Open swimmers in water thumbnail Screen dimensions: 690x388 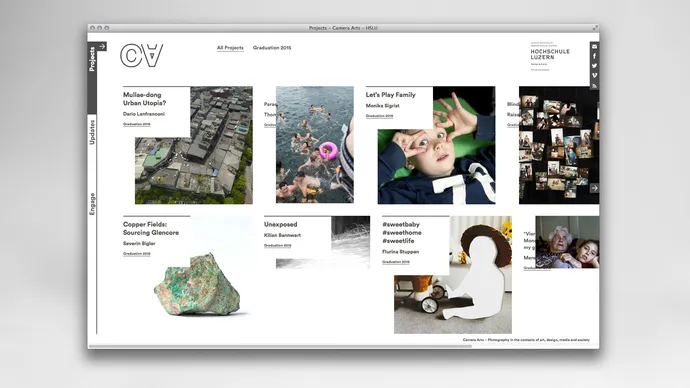(315, 145)
